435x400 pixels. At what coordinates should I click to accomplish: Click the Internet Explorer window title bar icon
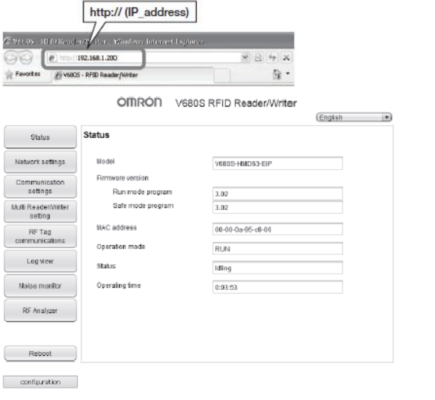[8, 42]
